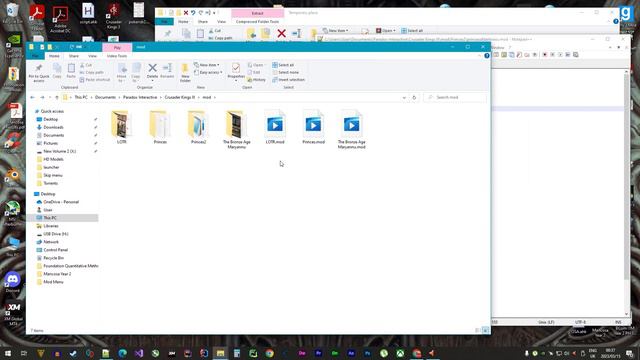Select The Bronze Age Maryannu folder
Screen dimensions: 640x360
coord(237,129)
